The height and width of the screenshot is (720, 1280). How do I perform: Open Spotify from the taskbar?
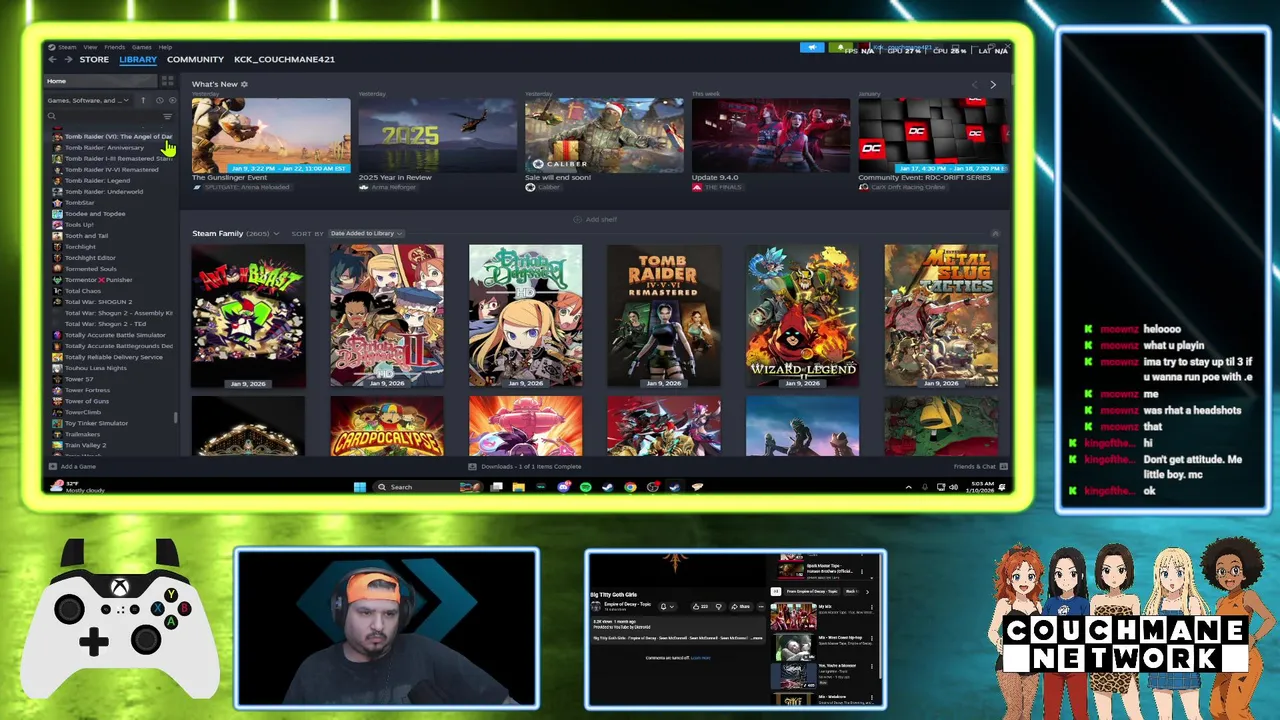[x=585, y=487]
